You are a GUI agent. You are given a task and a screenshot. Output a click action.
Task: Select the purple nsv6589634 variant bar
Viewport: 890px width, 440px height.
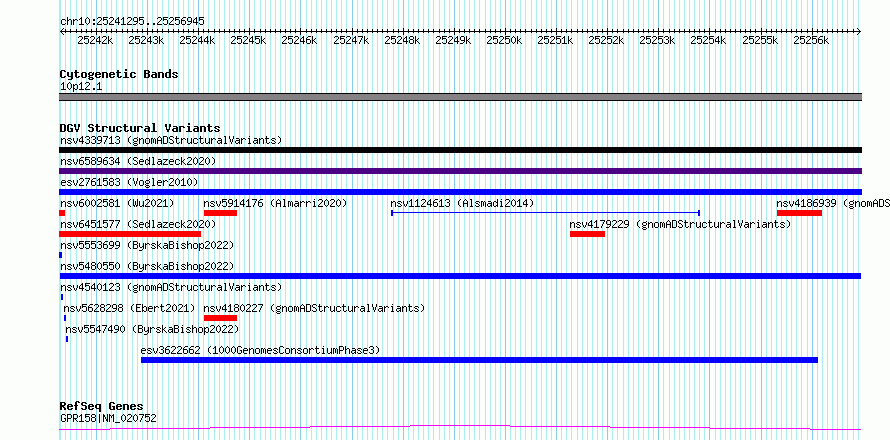pos(460,171)
